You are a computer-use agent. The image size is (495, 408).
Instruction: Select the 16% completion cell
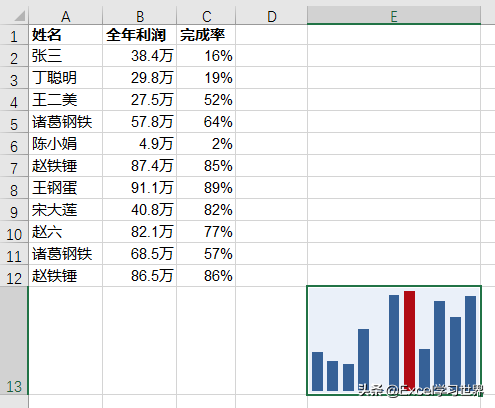tap(206, 56)
